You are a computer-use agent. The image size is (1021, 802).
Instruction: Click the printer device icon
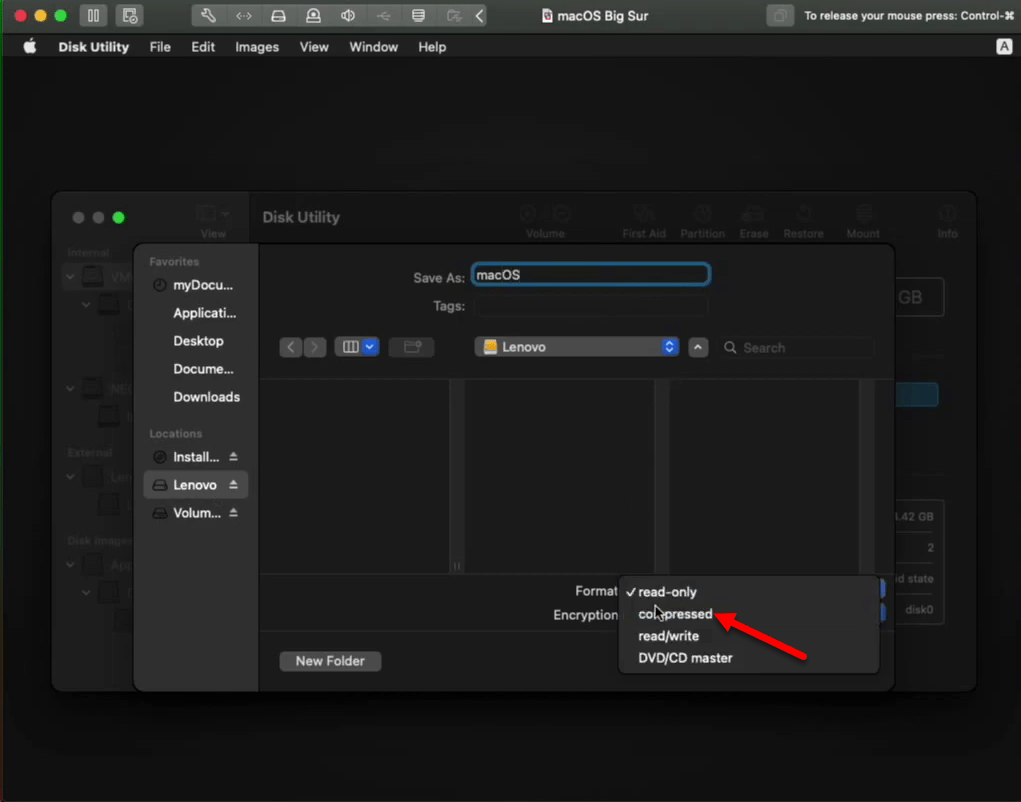pyautogui.click(x=419, y=16)
